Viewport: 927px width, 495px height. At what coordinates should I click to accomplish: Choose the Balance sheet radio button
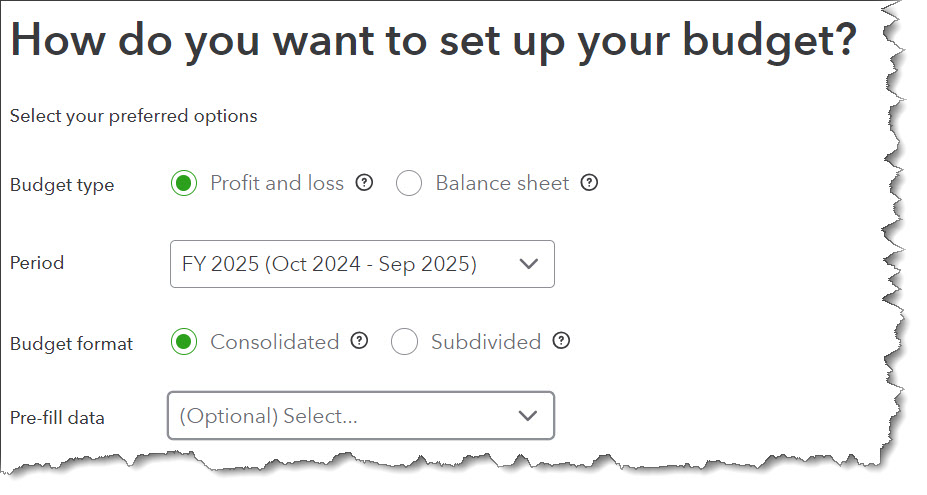pyautogui.click(x=409, y=184)
